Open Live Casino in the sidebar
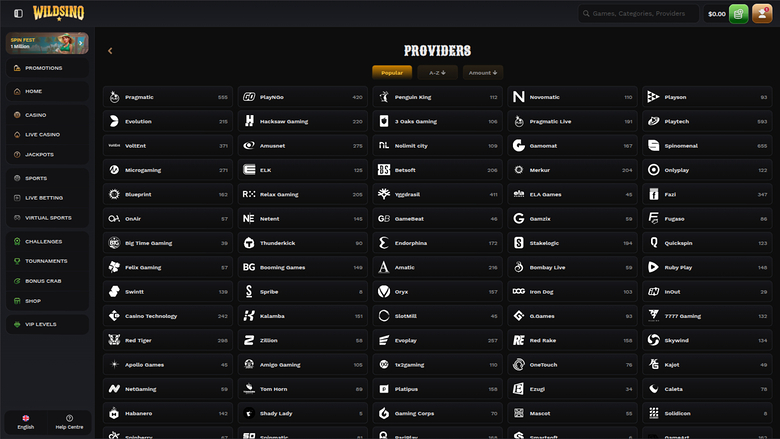 pos(43,134)
